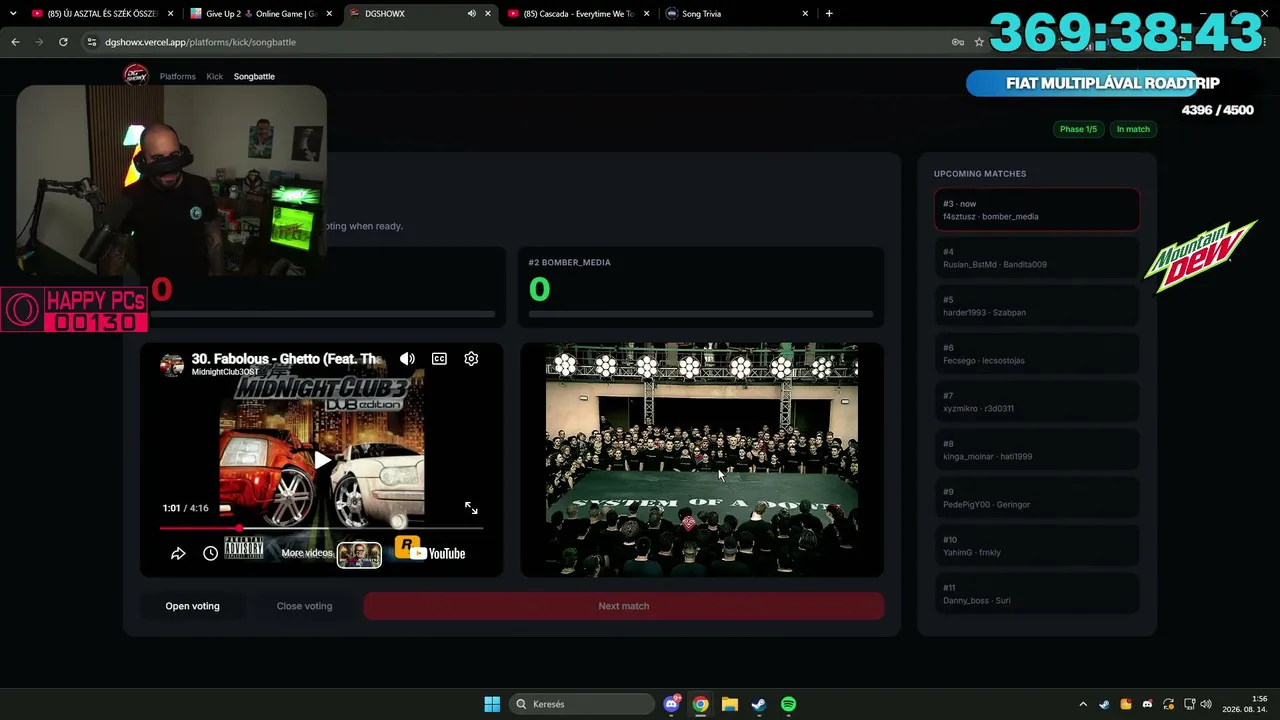Open the Windows Start menu
Viewport: 1280px width, 720px height.
click(x=492, y=704)
